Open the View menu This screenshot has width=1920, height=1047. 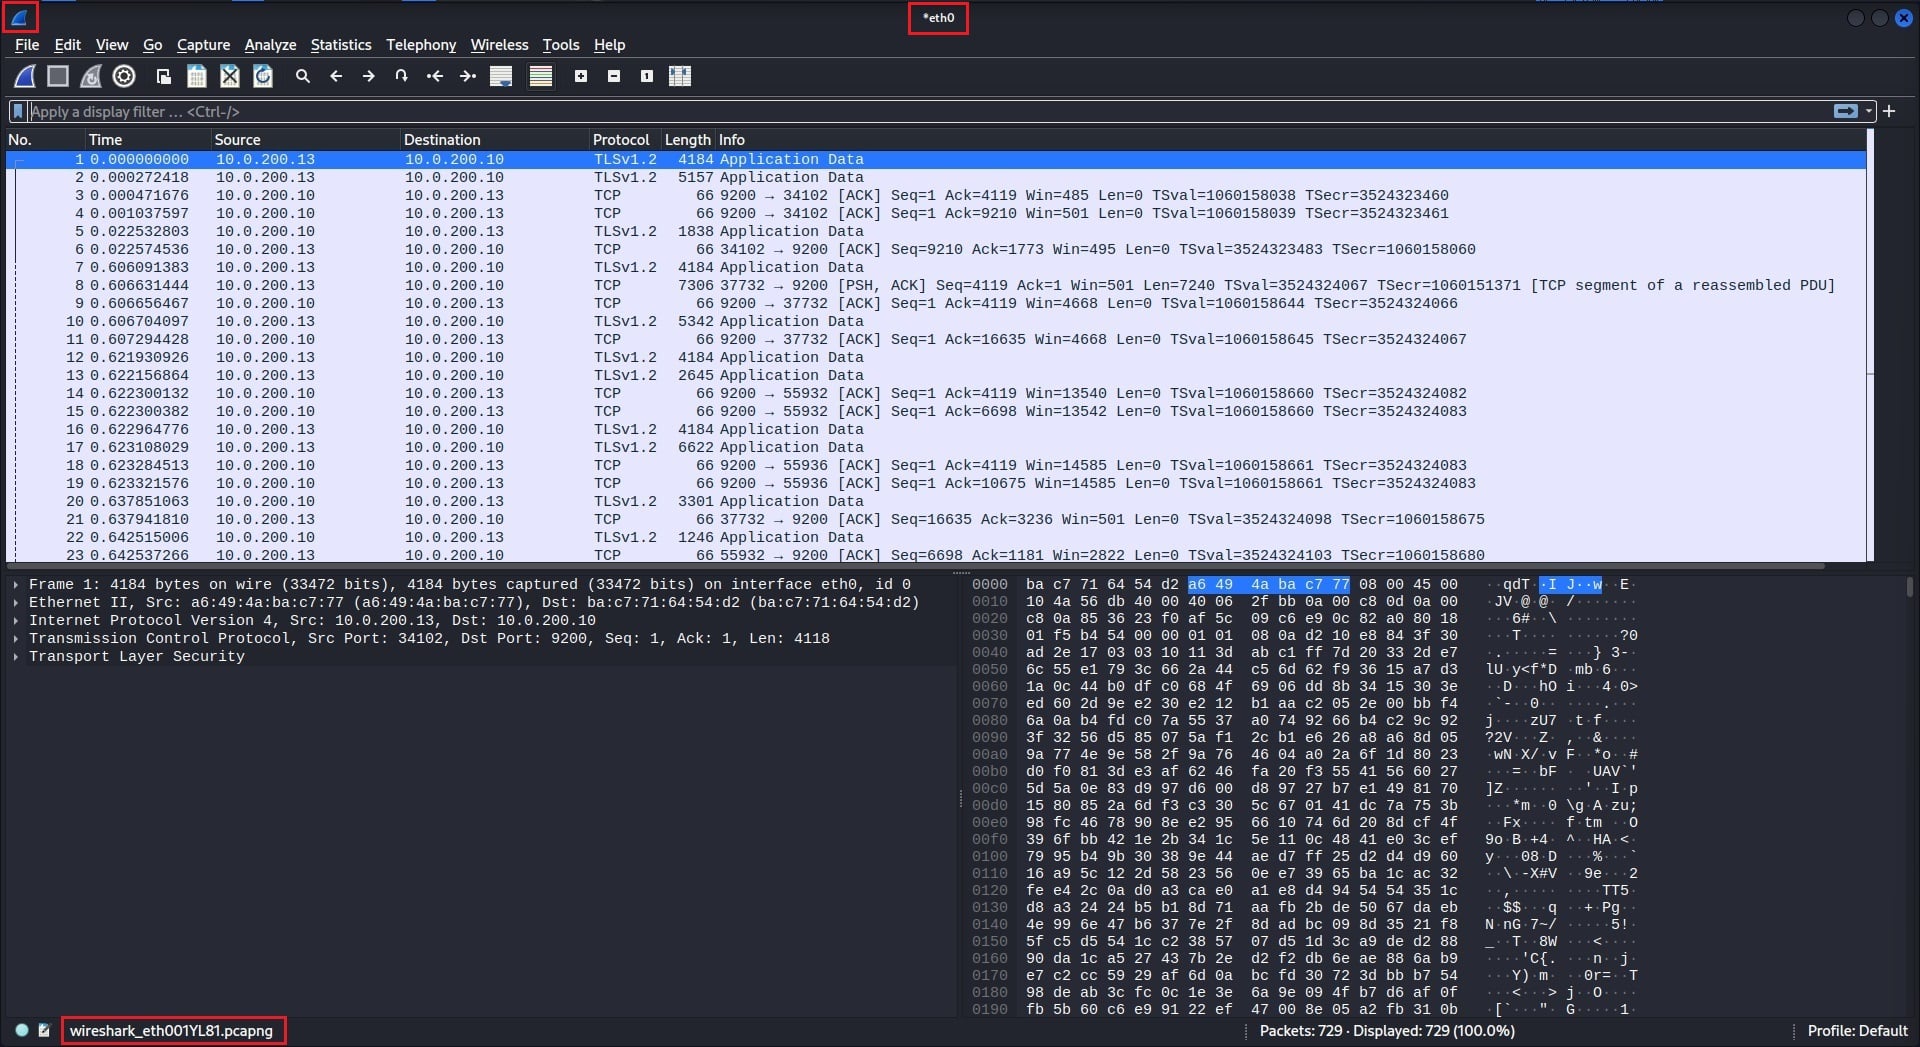[x=112, y=45]
